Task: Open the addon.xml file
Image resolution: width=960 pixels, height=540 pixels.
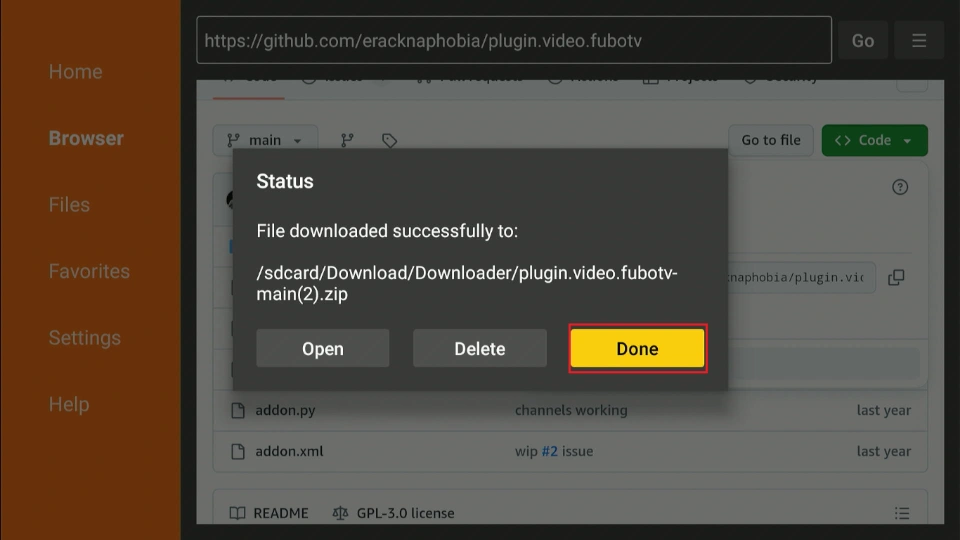Action: pyautogui.click(x=289, y=451)
